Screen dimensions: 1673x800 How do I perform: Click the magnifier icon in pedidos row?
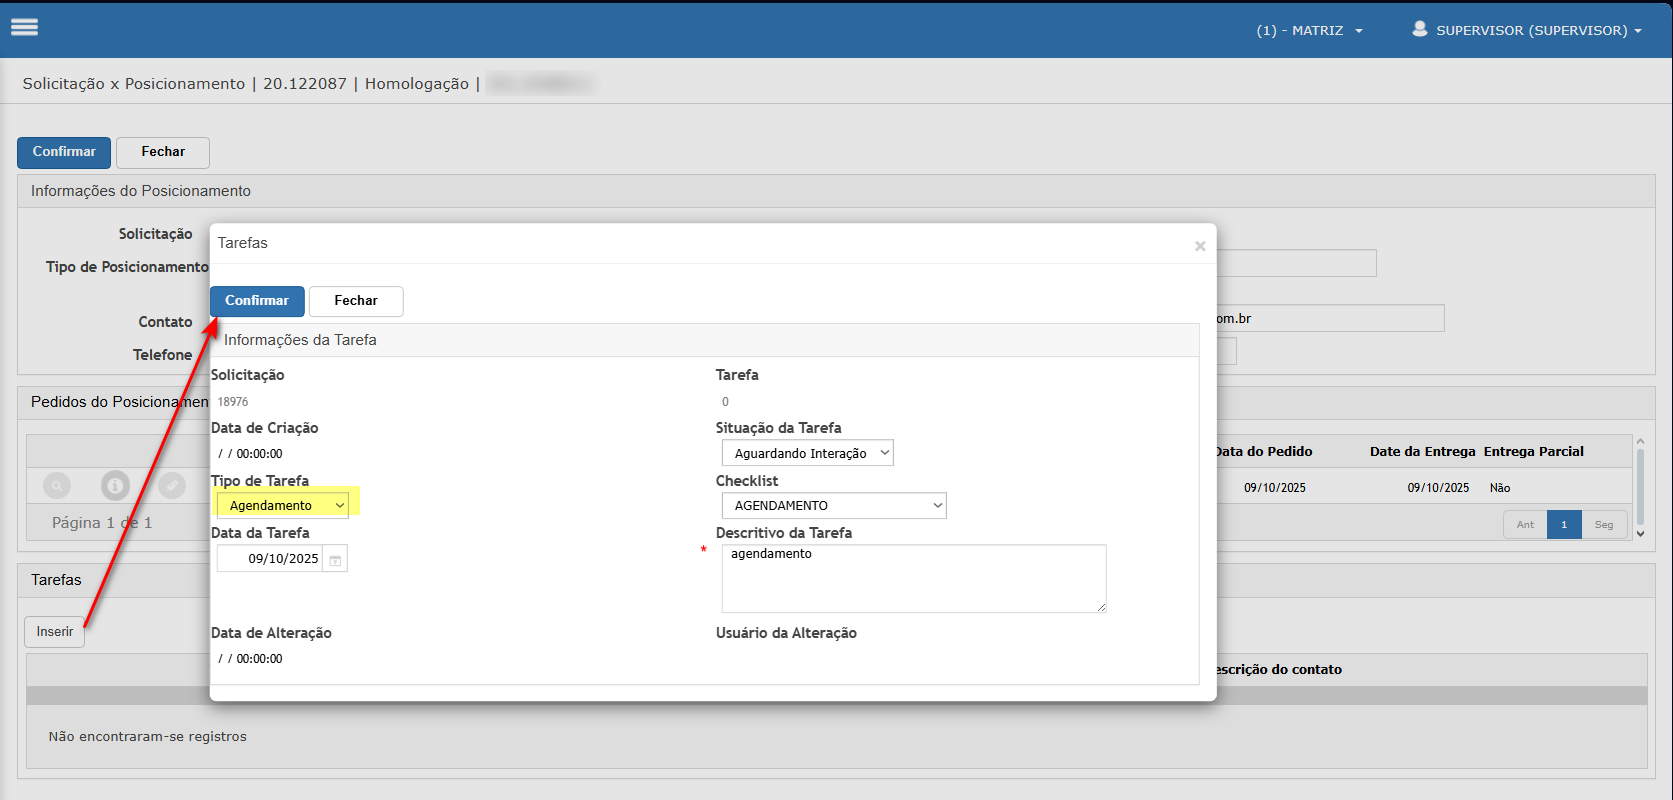(x=58, y=486)
